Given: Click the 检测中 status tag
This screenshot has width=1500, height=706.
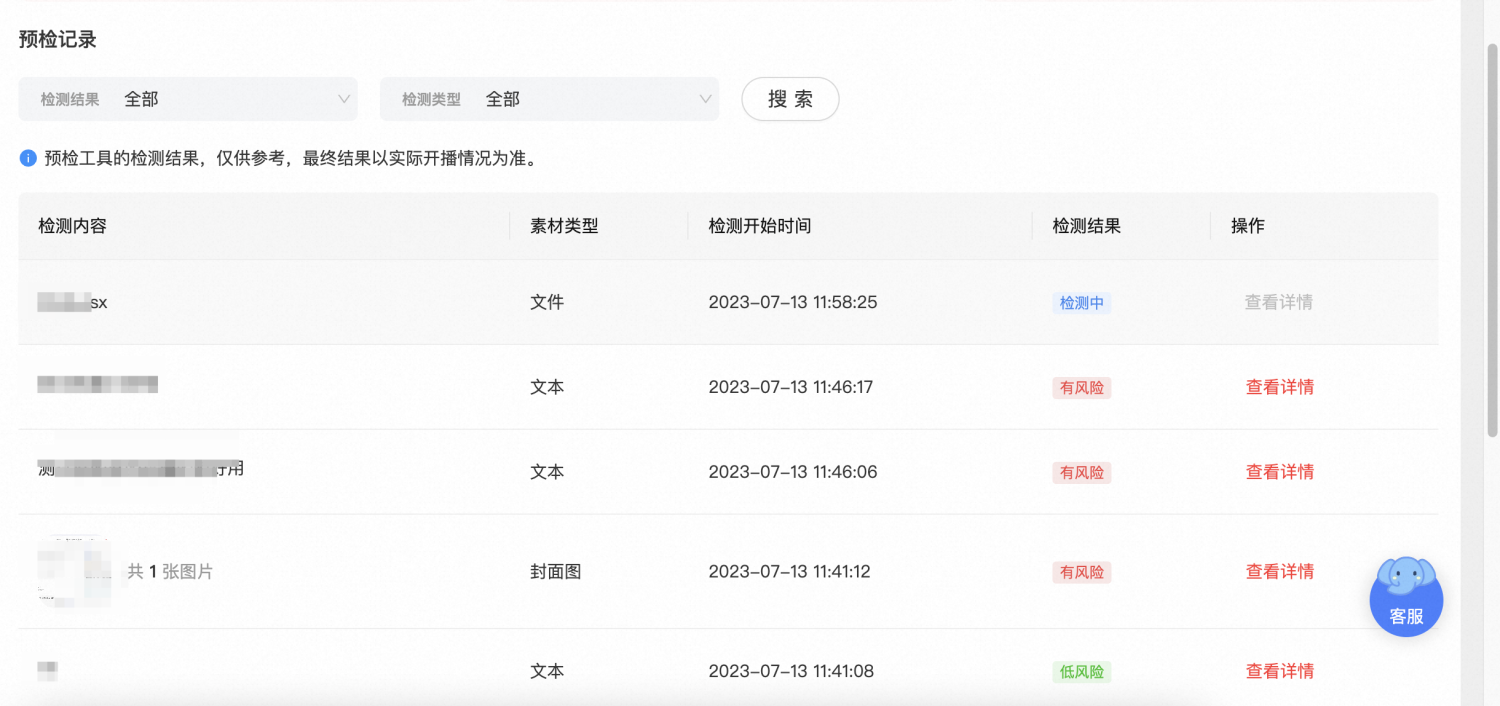Looking at the screenshot, I should pyautogui.click(x=1082, y=303).
